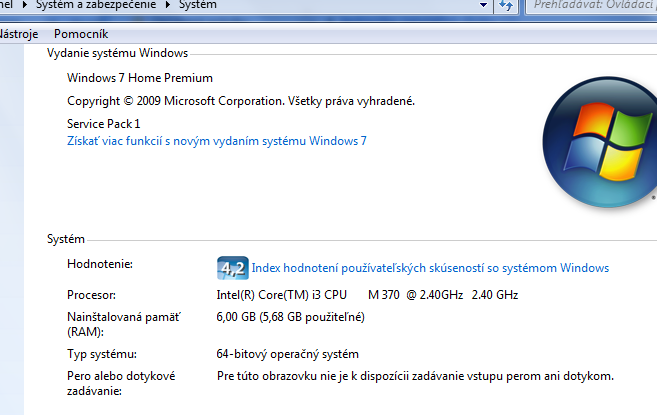This screenshot has width=657, height=415.
Task: Open the Pomocník menu
Action: [x=81, y=33]
